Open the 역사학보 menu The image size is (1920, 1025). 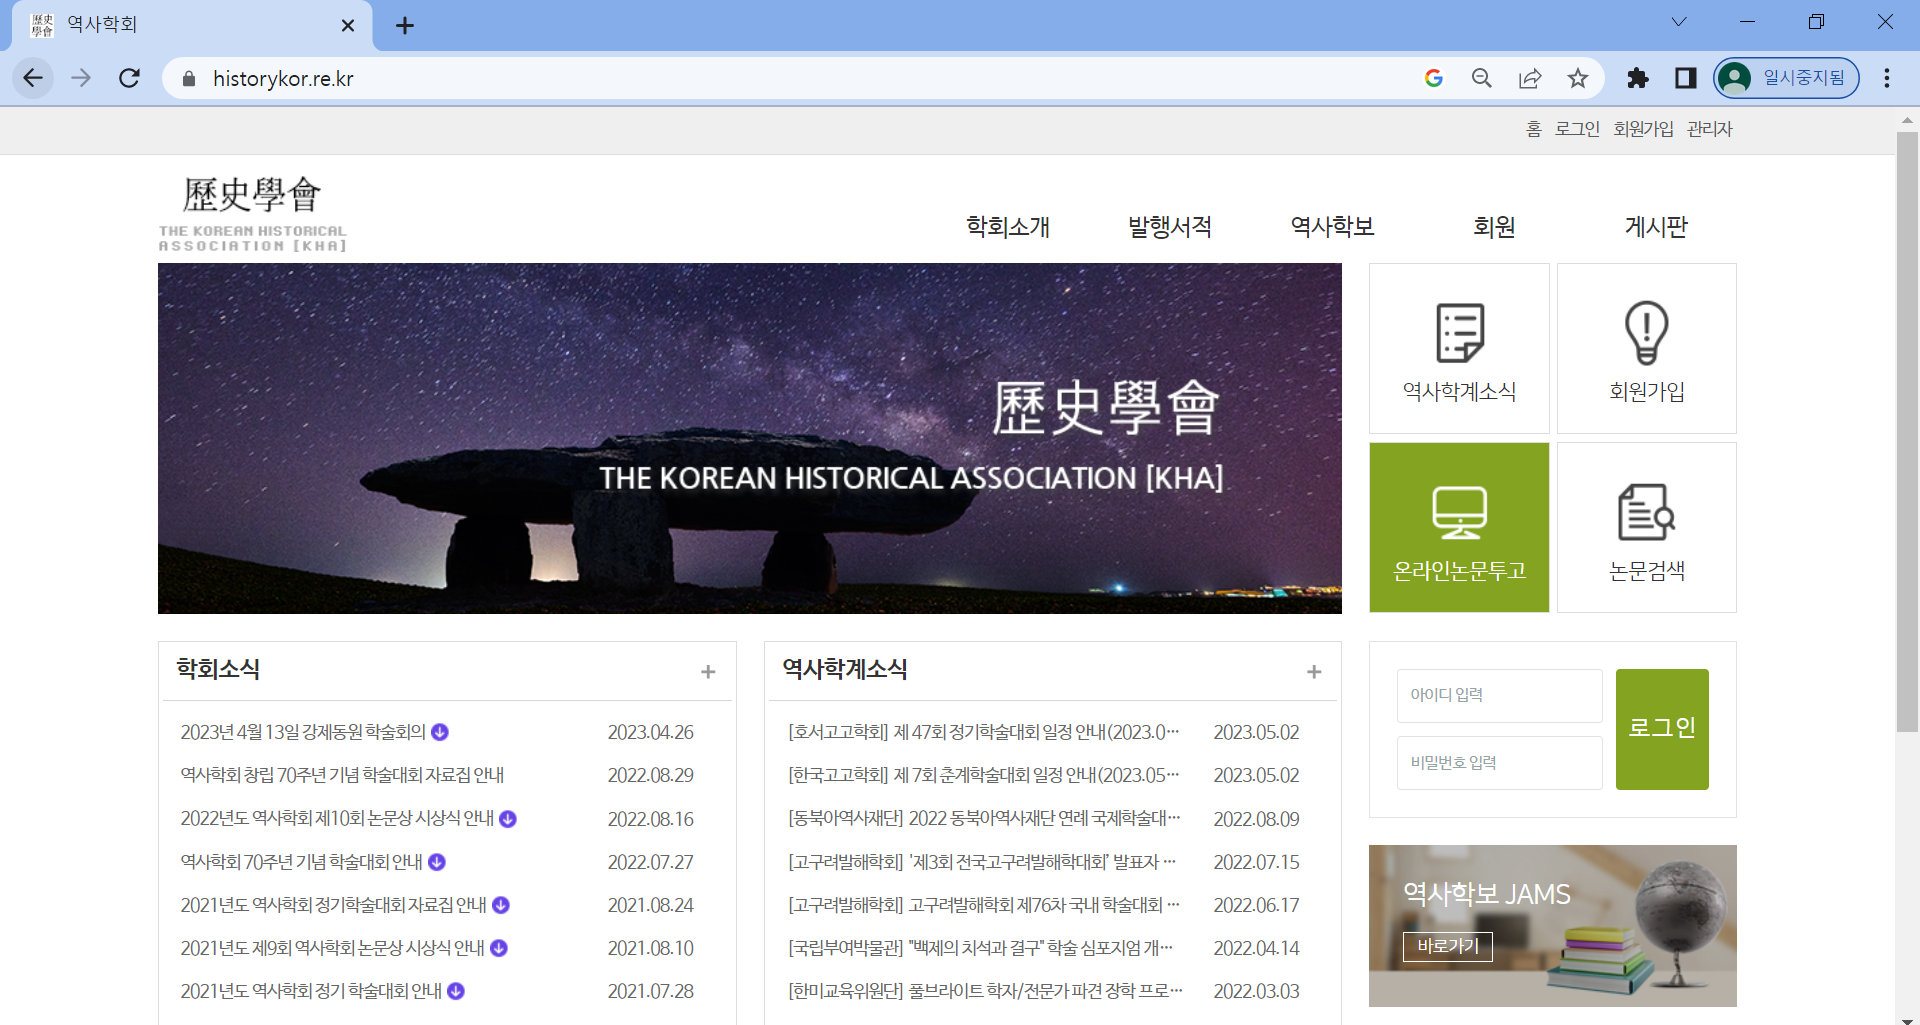(x=1332, y=227)
